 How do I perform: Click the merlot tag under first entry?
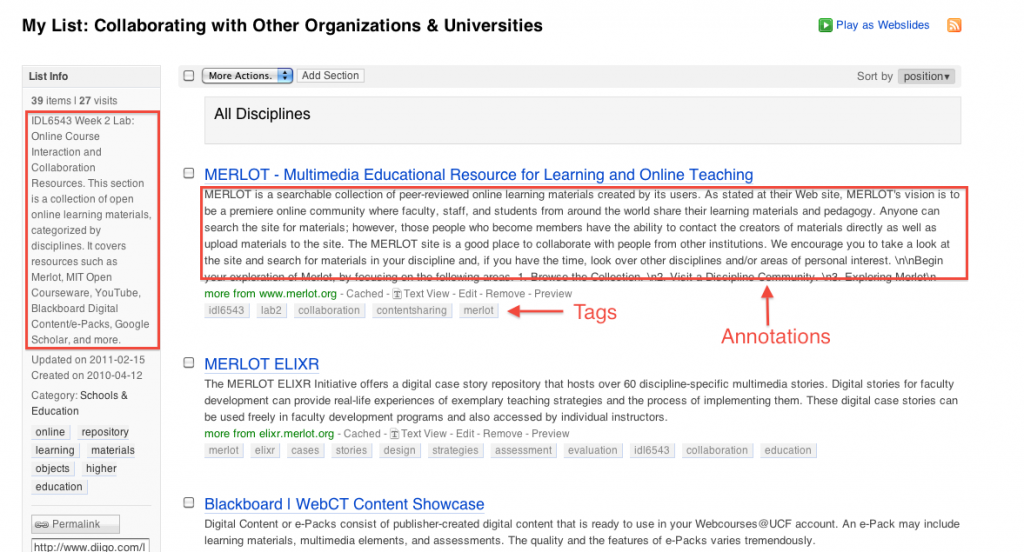pos(479,311)
